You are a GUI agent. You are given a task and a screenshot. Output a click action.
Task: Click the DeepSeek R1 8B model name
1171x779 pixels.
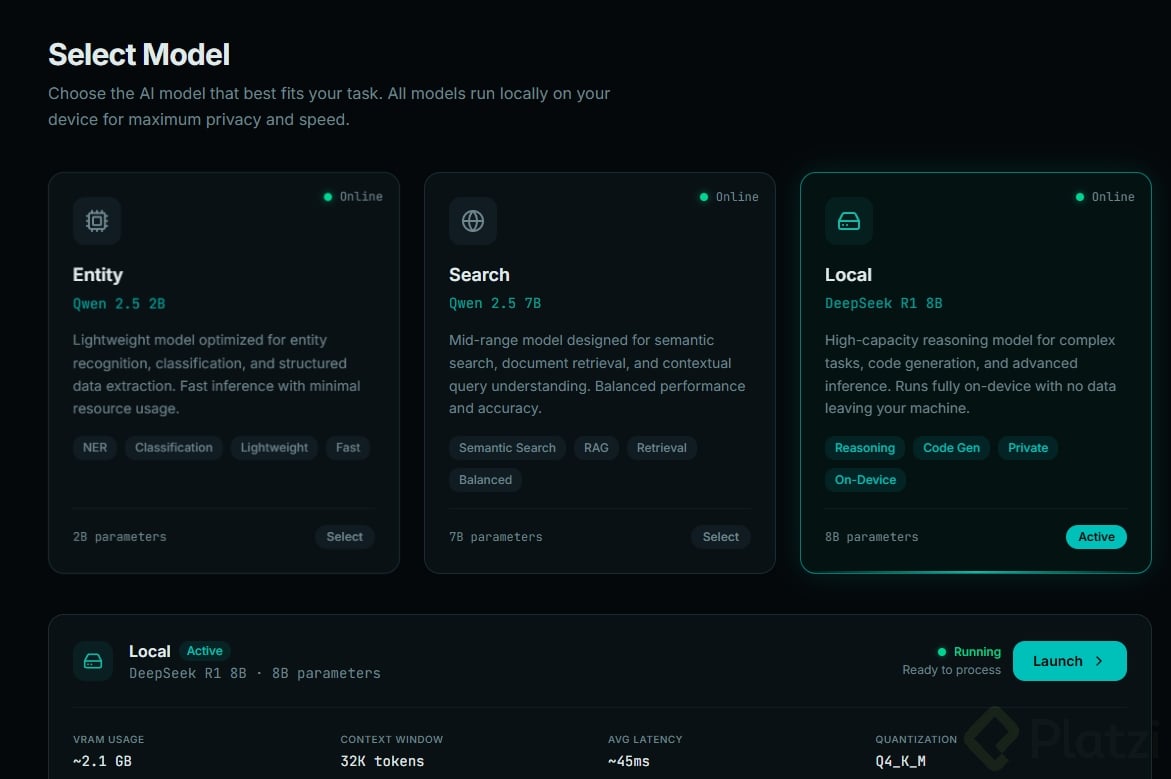pos(883,303)
